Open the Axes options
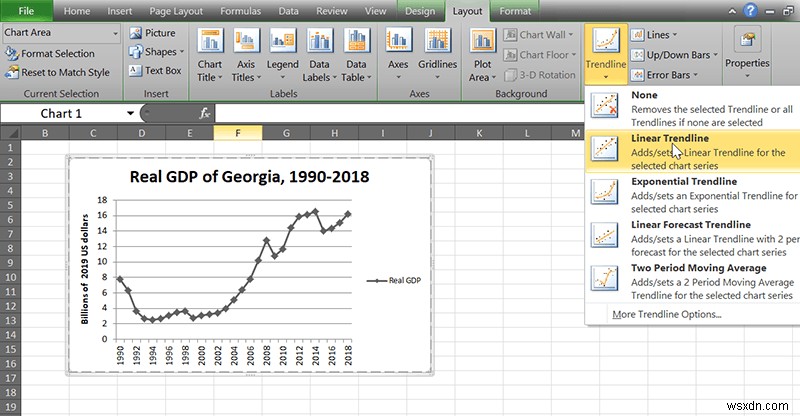This screenshot has height=416, width=800. [398, 55]
